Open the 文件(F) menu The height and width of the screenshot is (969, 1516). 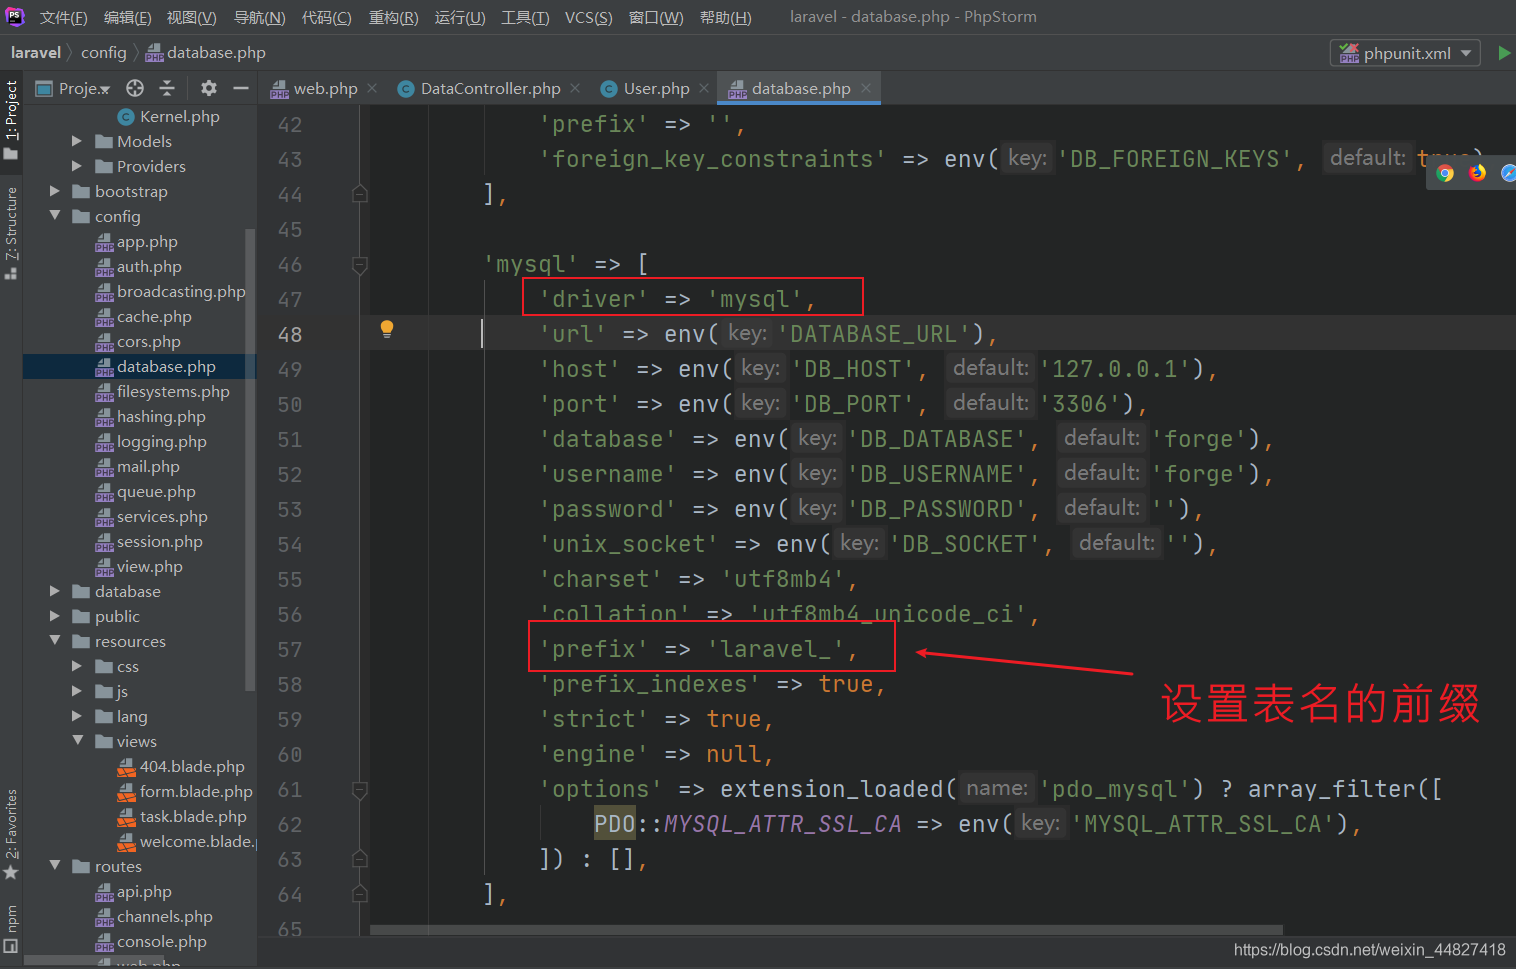pyautogui.click(x=63, y=17)
